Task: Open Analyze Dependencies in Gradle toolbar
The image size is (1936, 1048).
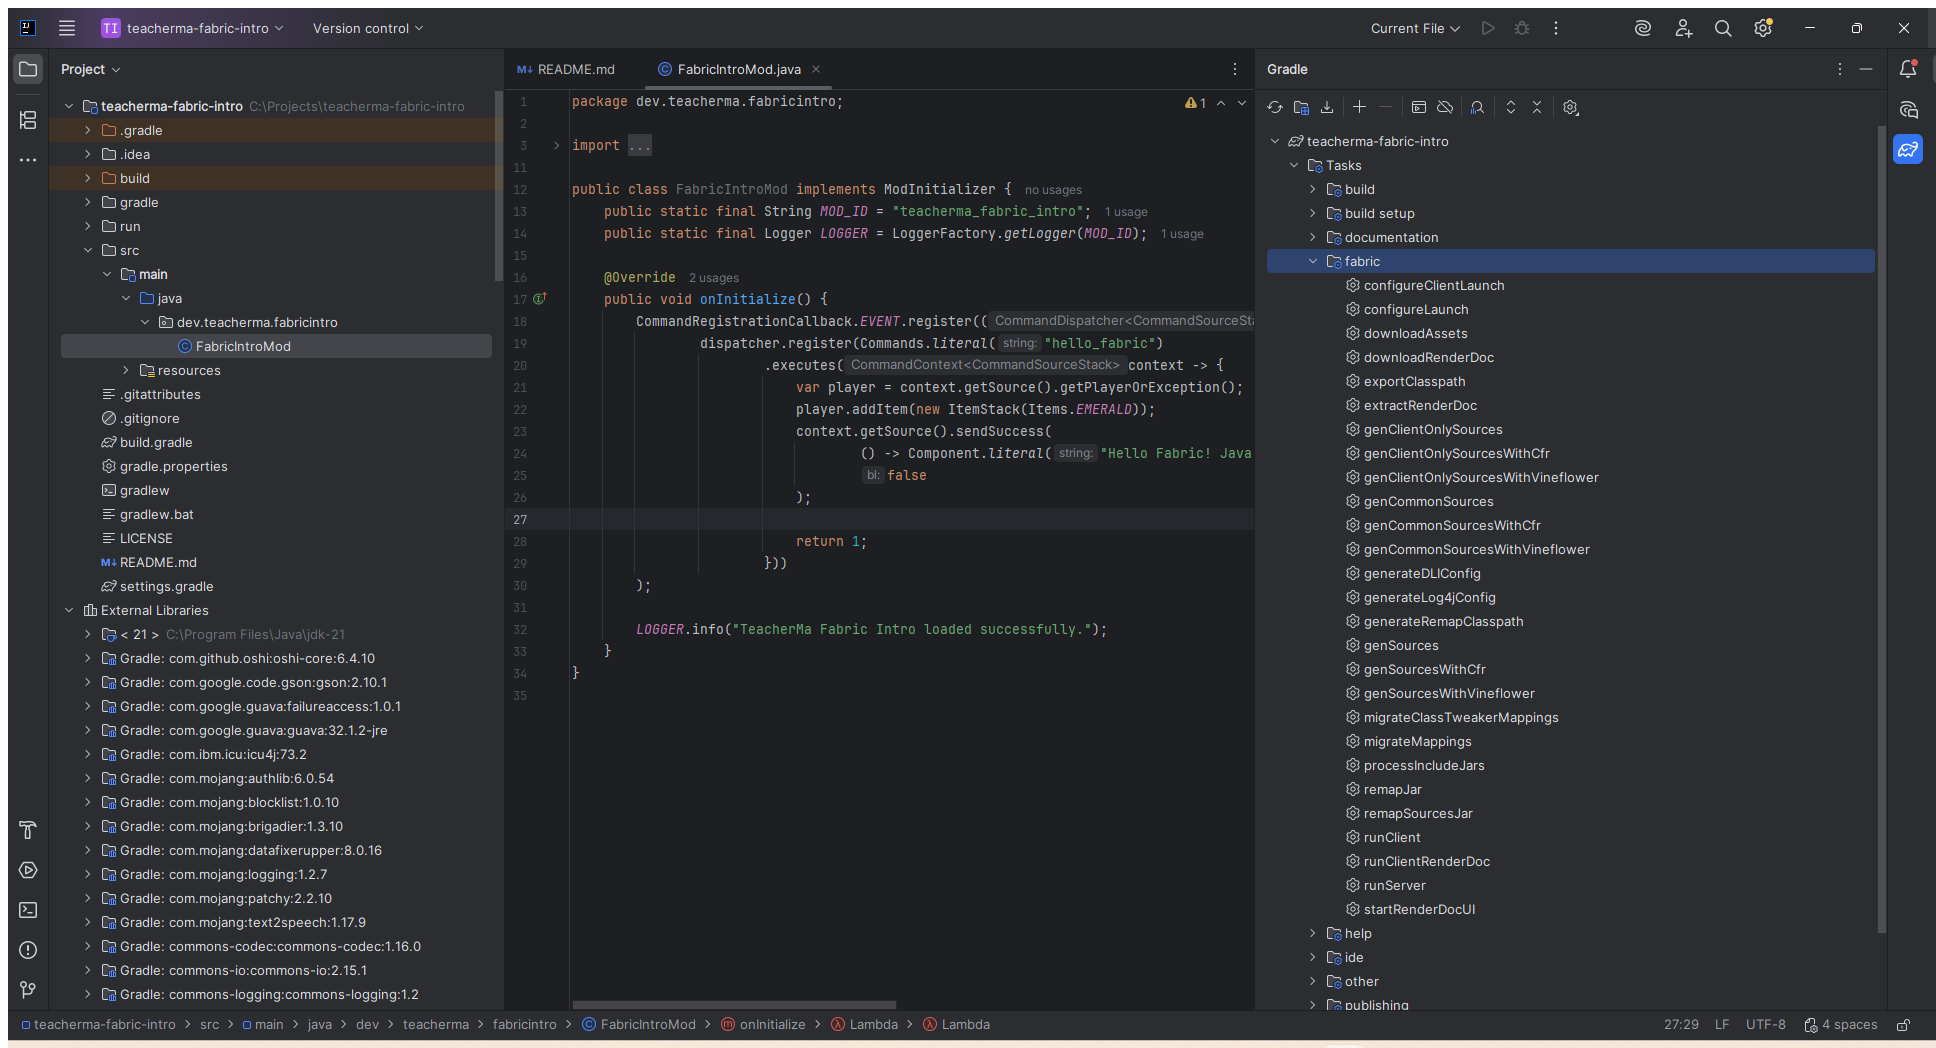Action: click(x=1477, y=107)
